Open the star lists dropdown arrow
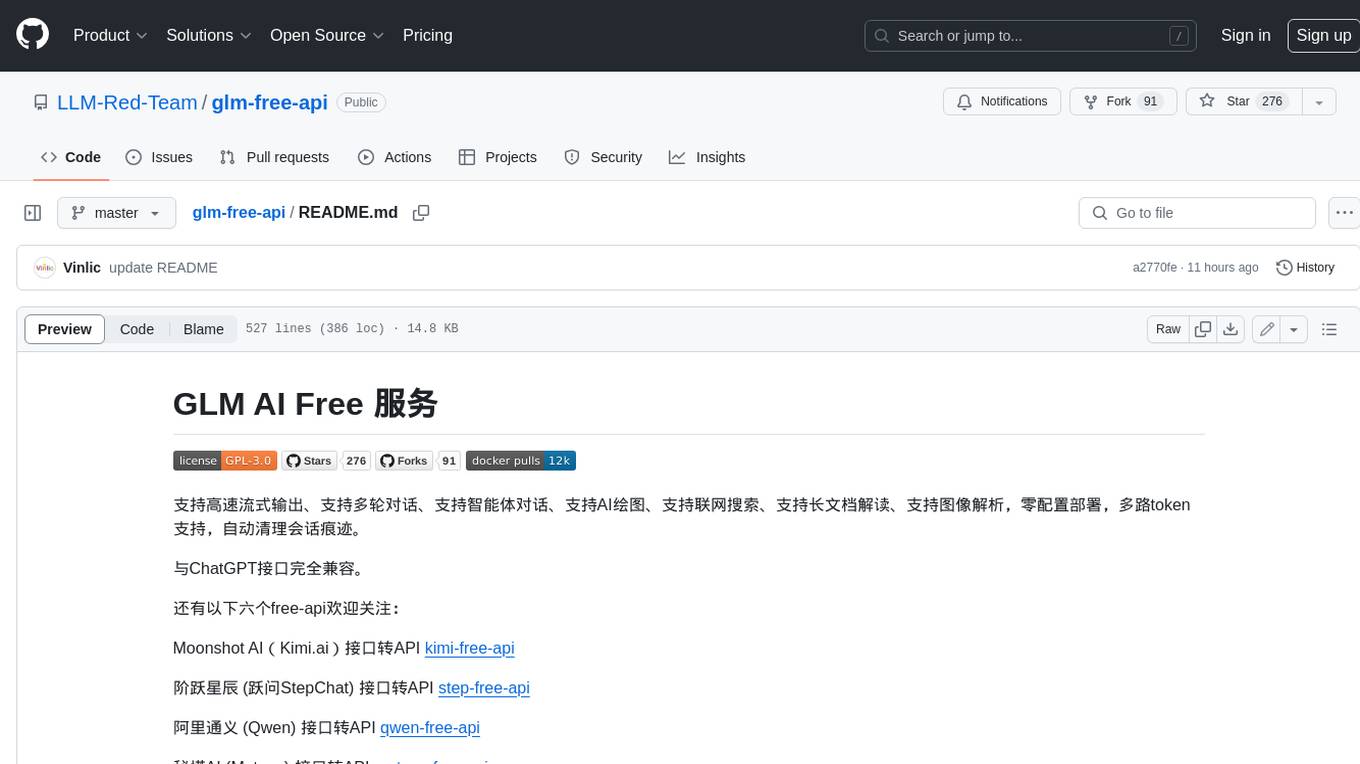 coord(1319,101)
